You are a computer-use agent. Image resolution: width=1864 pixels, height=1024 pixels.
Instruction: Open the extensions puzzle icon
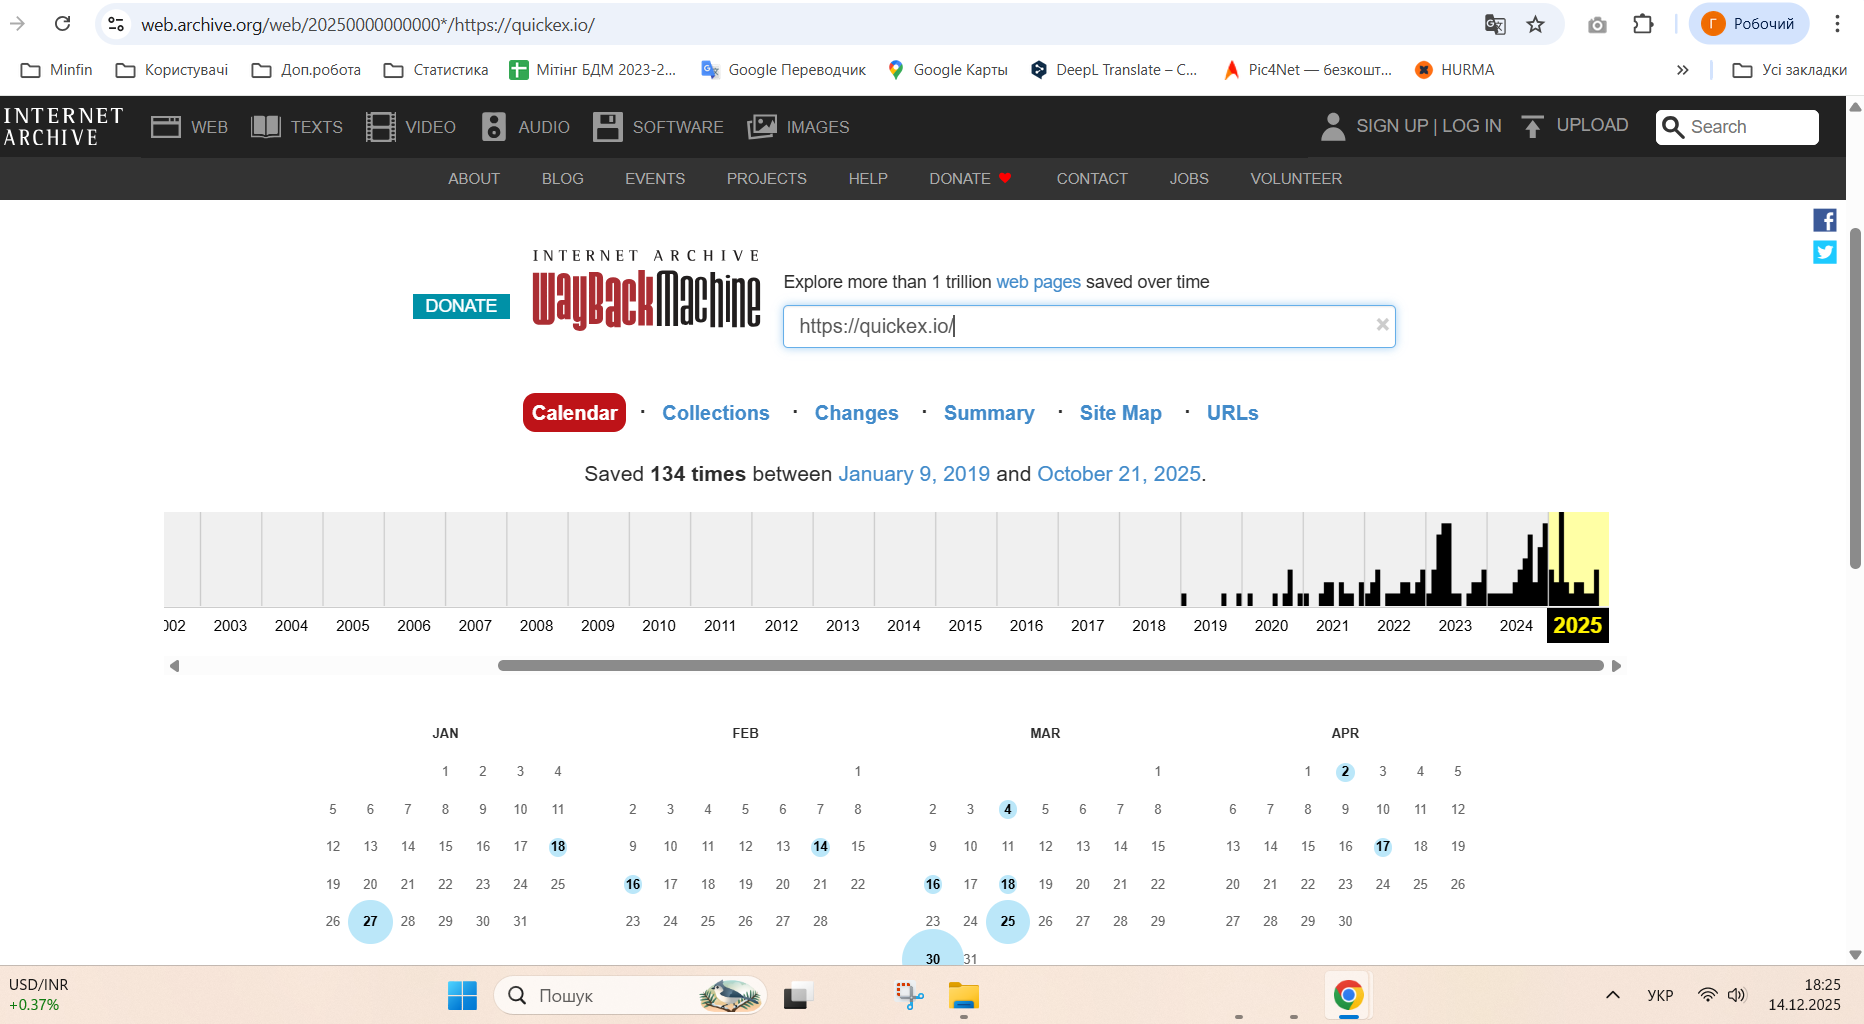(1643, 24)
